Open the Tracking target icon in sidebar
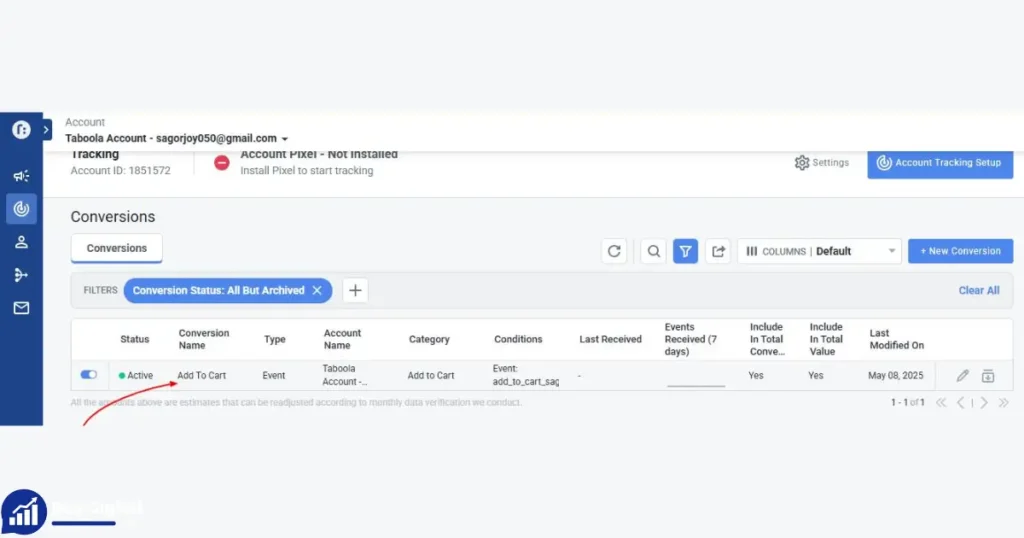Screen dimensions: 1024x538 21,209
